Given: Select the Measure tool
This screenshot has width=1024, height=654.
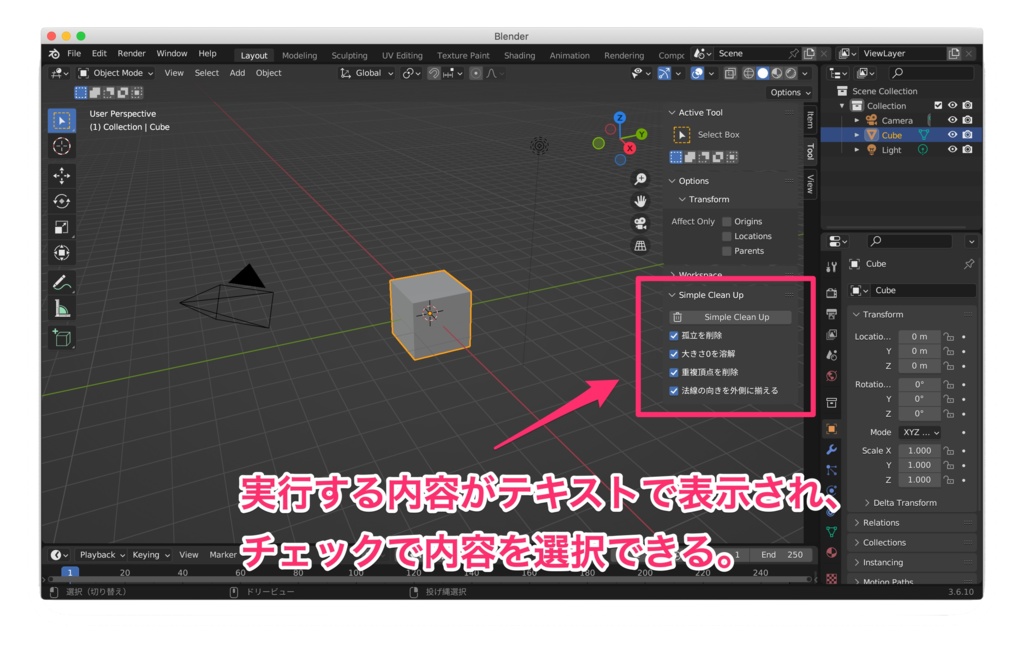Looking at the screenshot, I should pos(62,309).
